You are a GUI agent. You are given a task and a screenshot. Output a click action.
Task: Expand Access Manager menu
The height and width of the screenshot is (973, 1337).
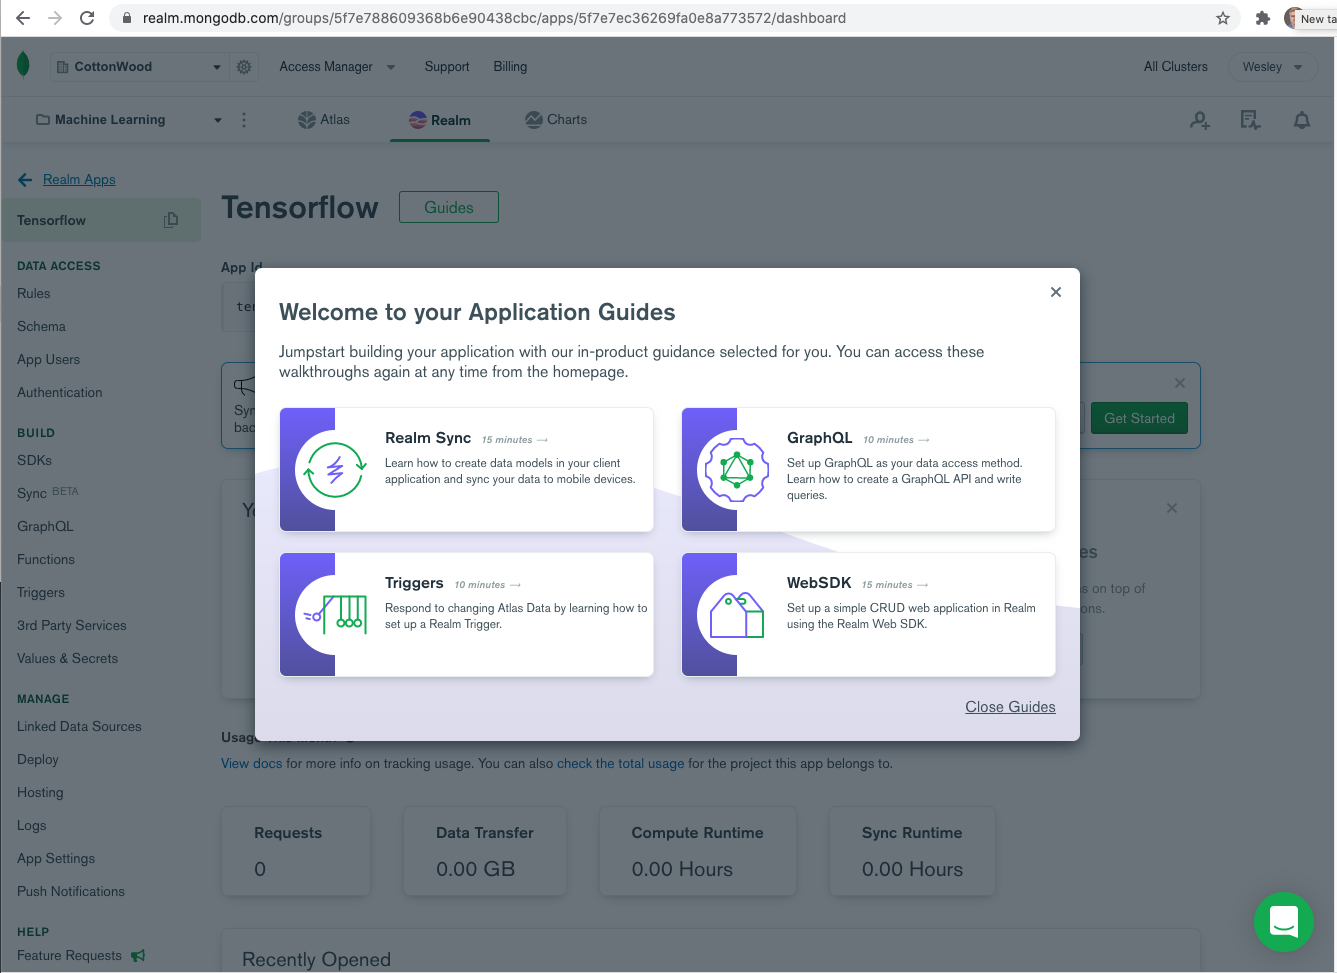(337, 67)
